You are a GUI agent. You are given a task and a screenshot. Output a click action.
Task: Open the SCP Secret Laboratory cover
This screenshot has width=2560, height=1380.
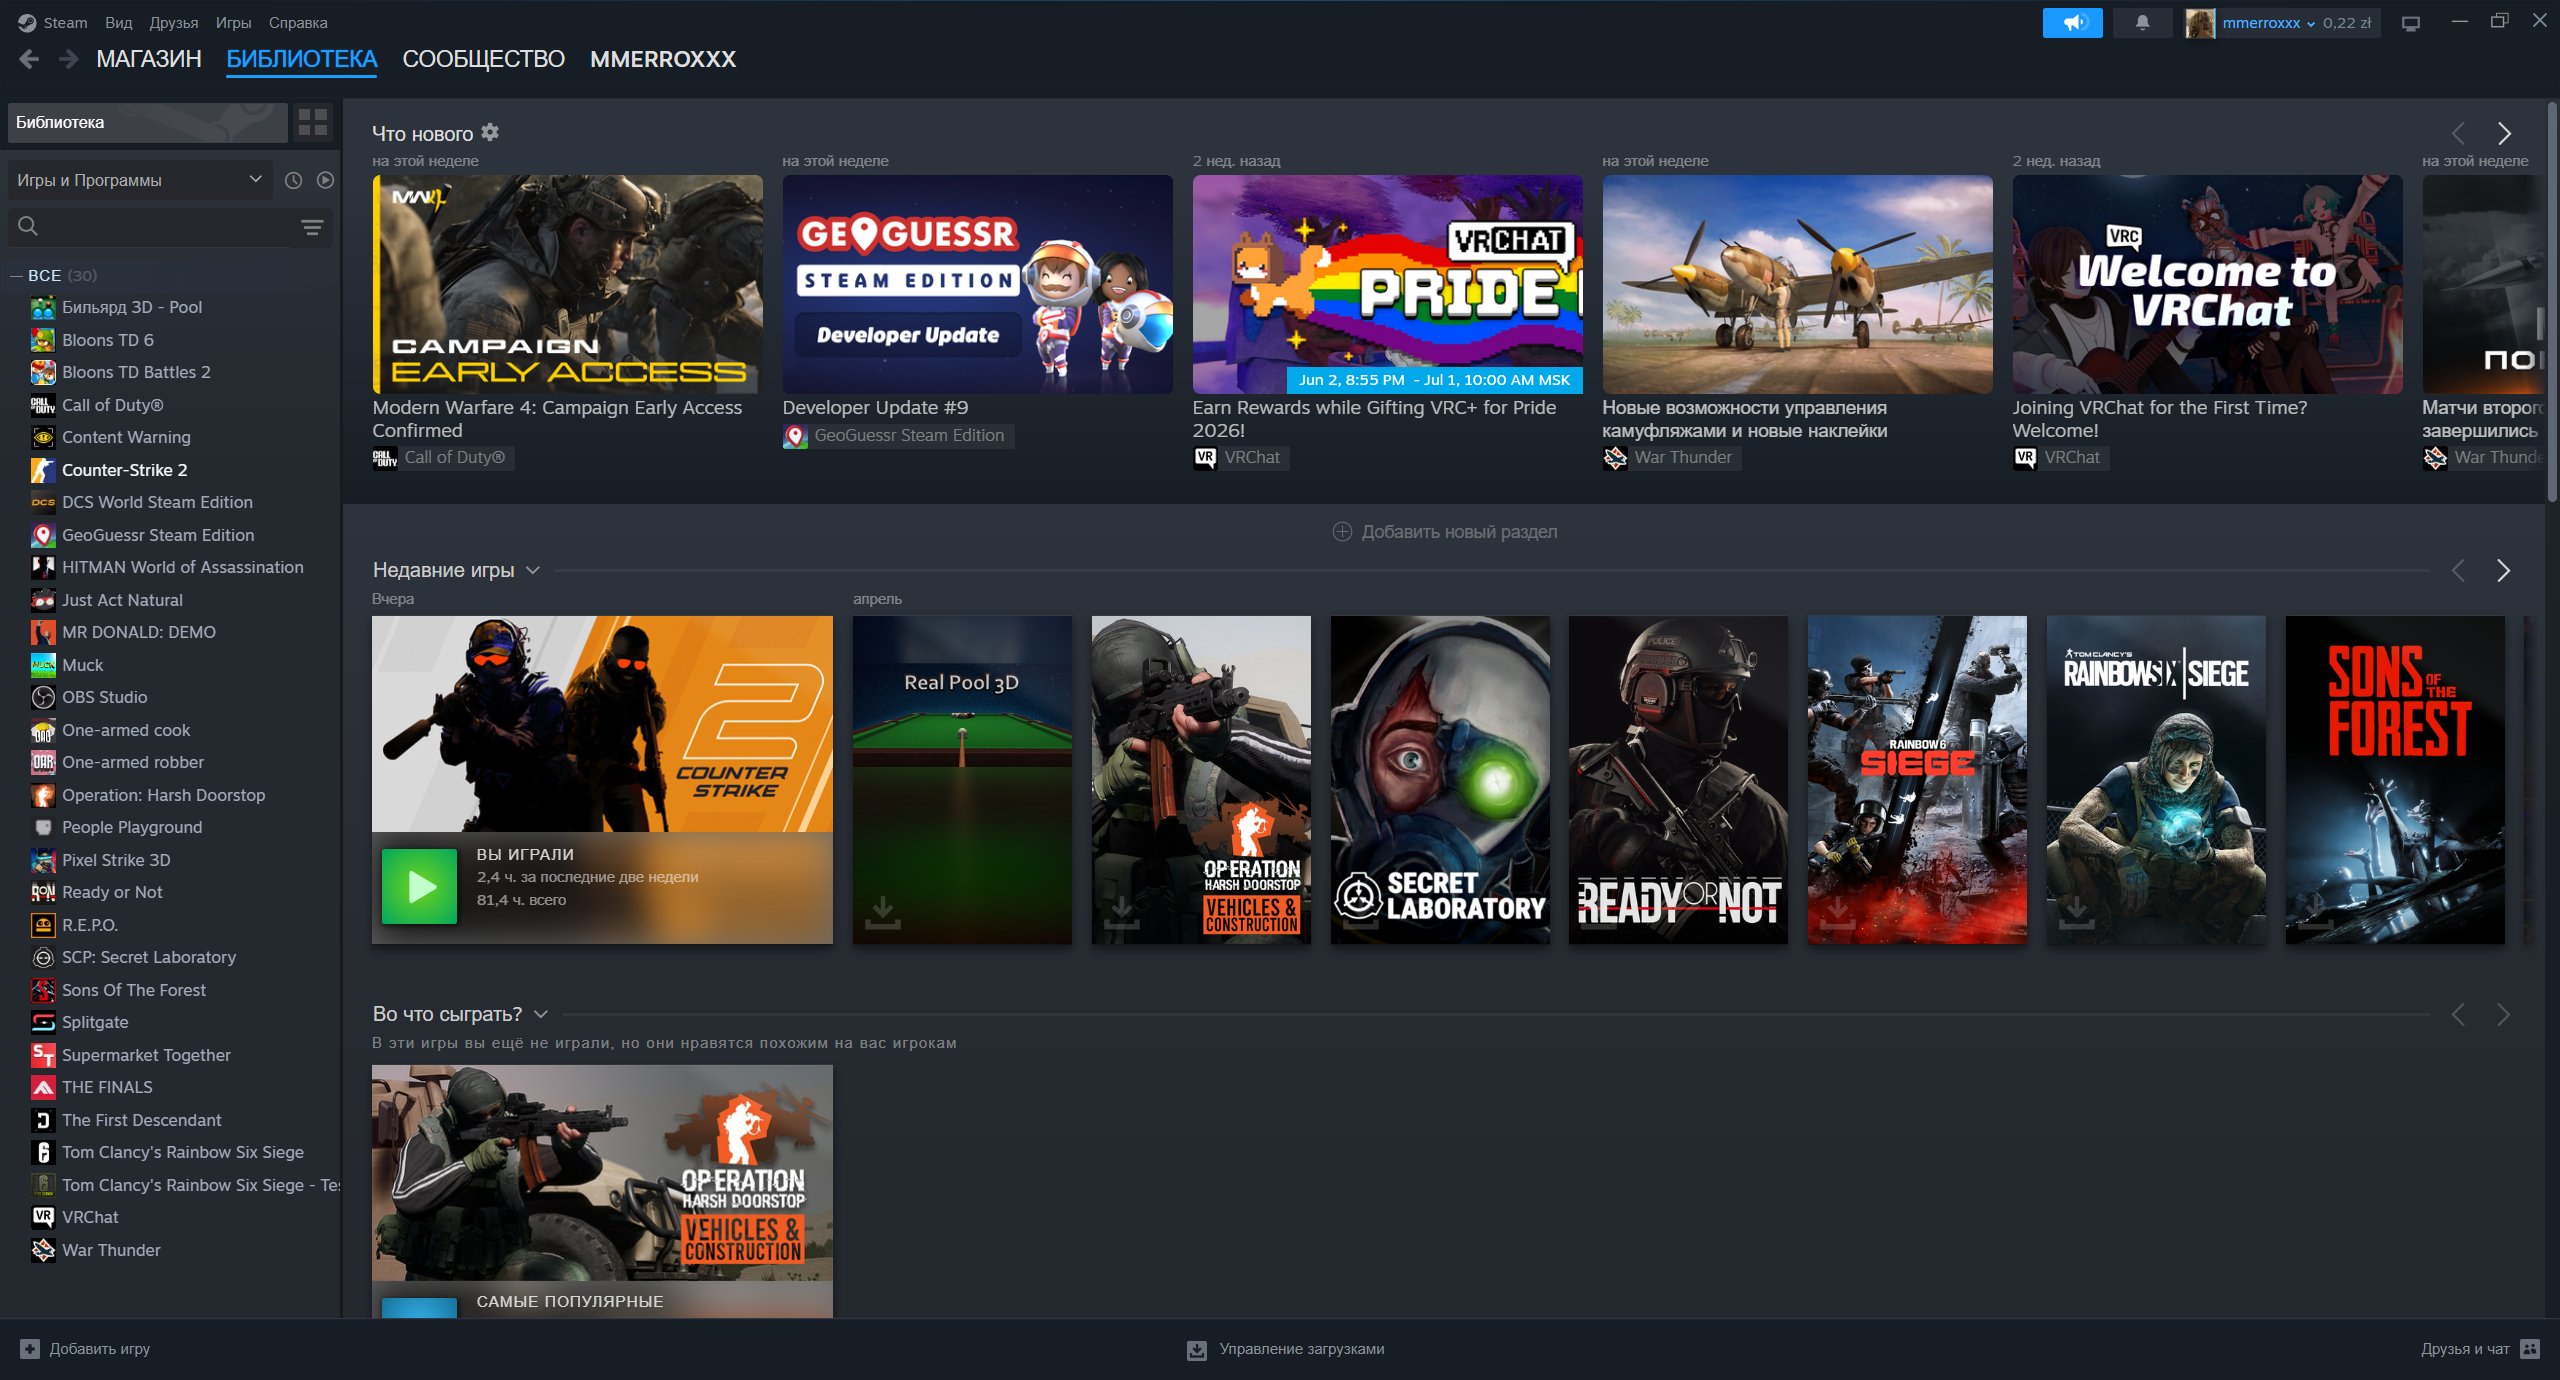1440,780
